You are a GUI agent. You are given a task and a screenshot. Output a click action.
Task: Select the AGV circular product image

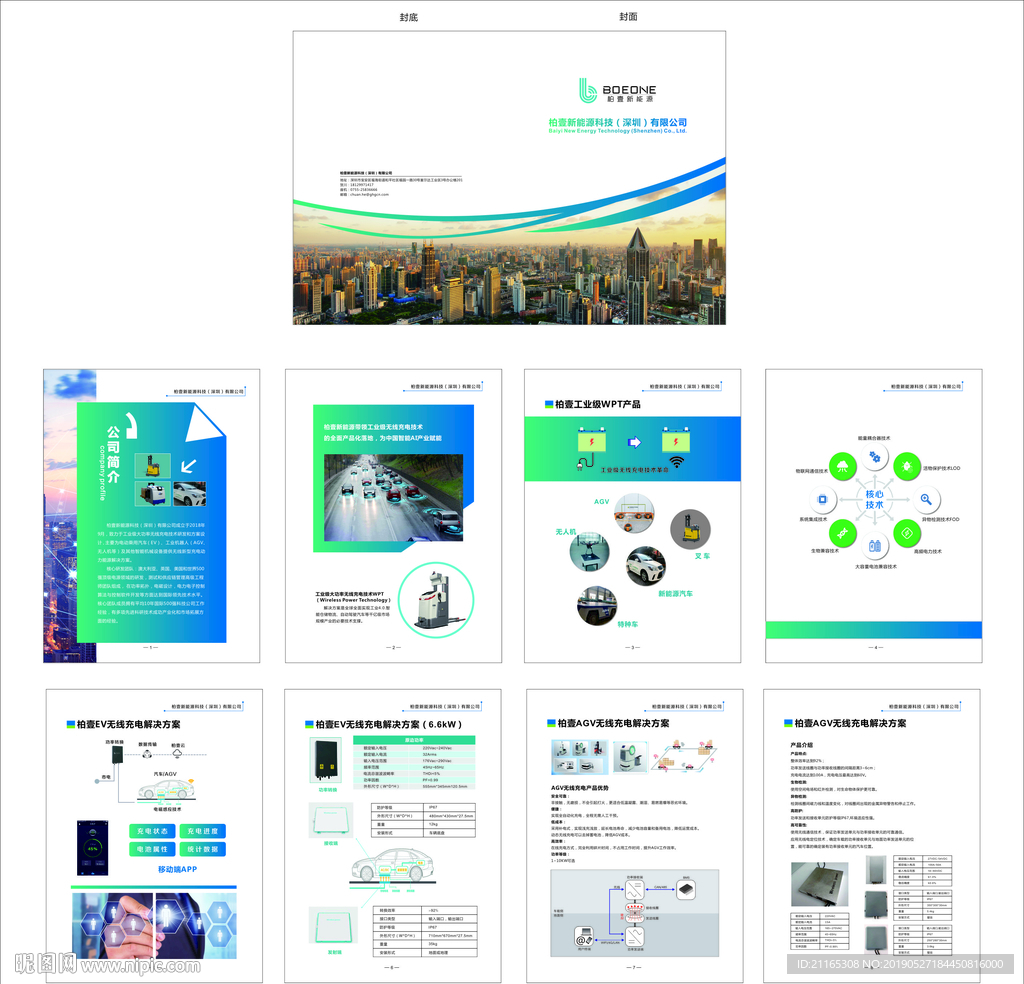633,513
